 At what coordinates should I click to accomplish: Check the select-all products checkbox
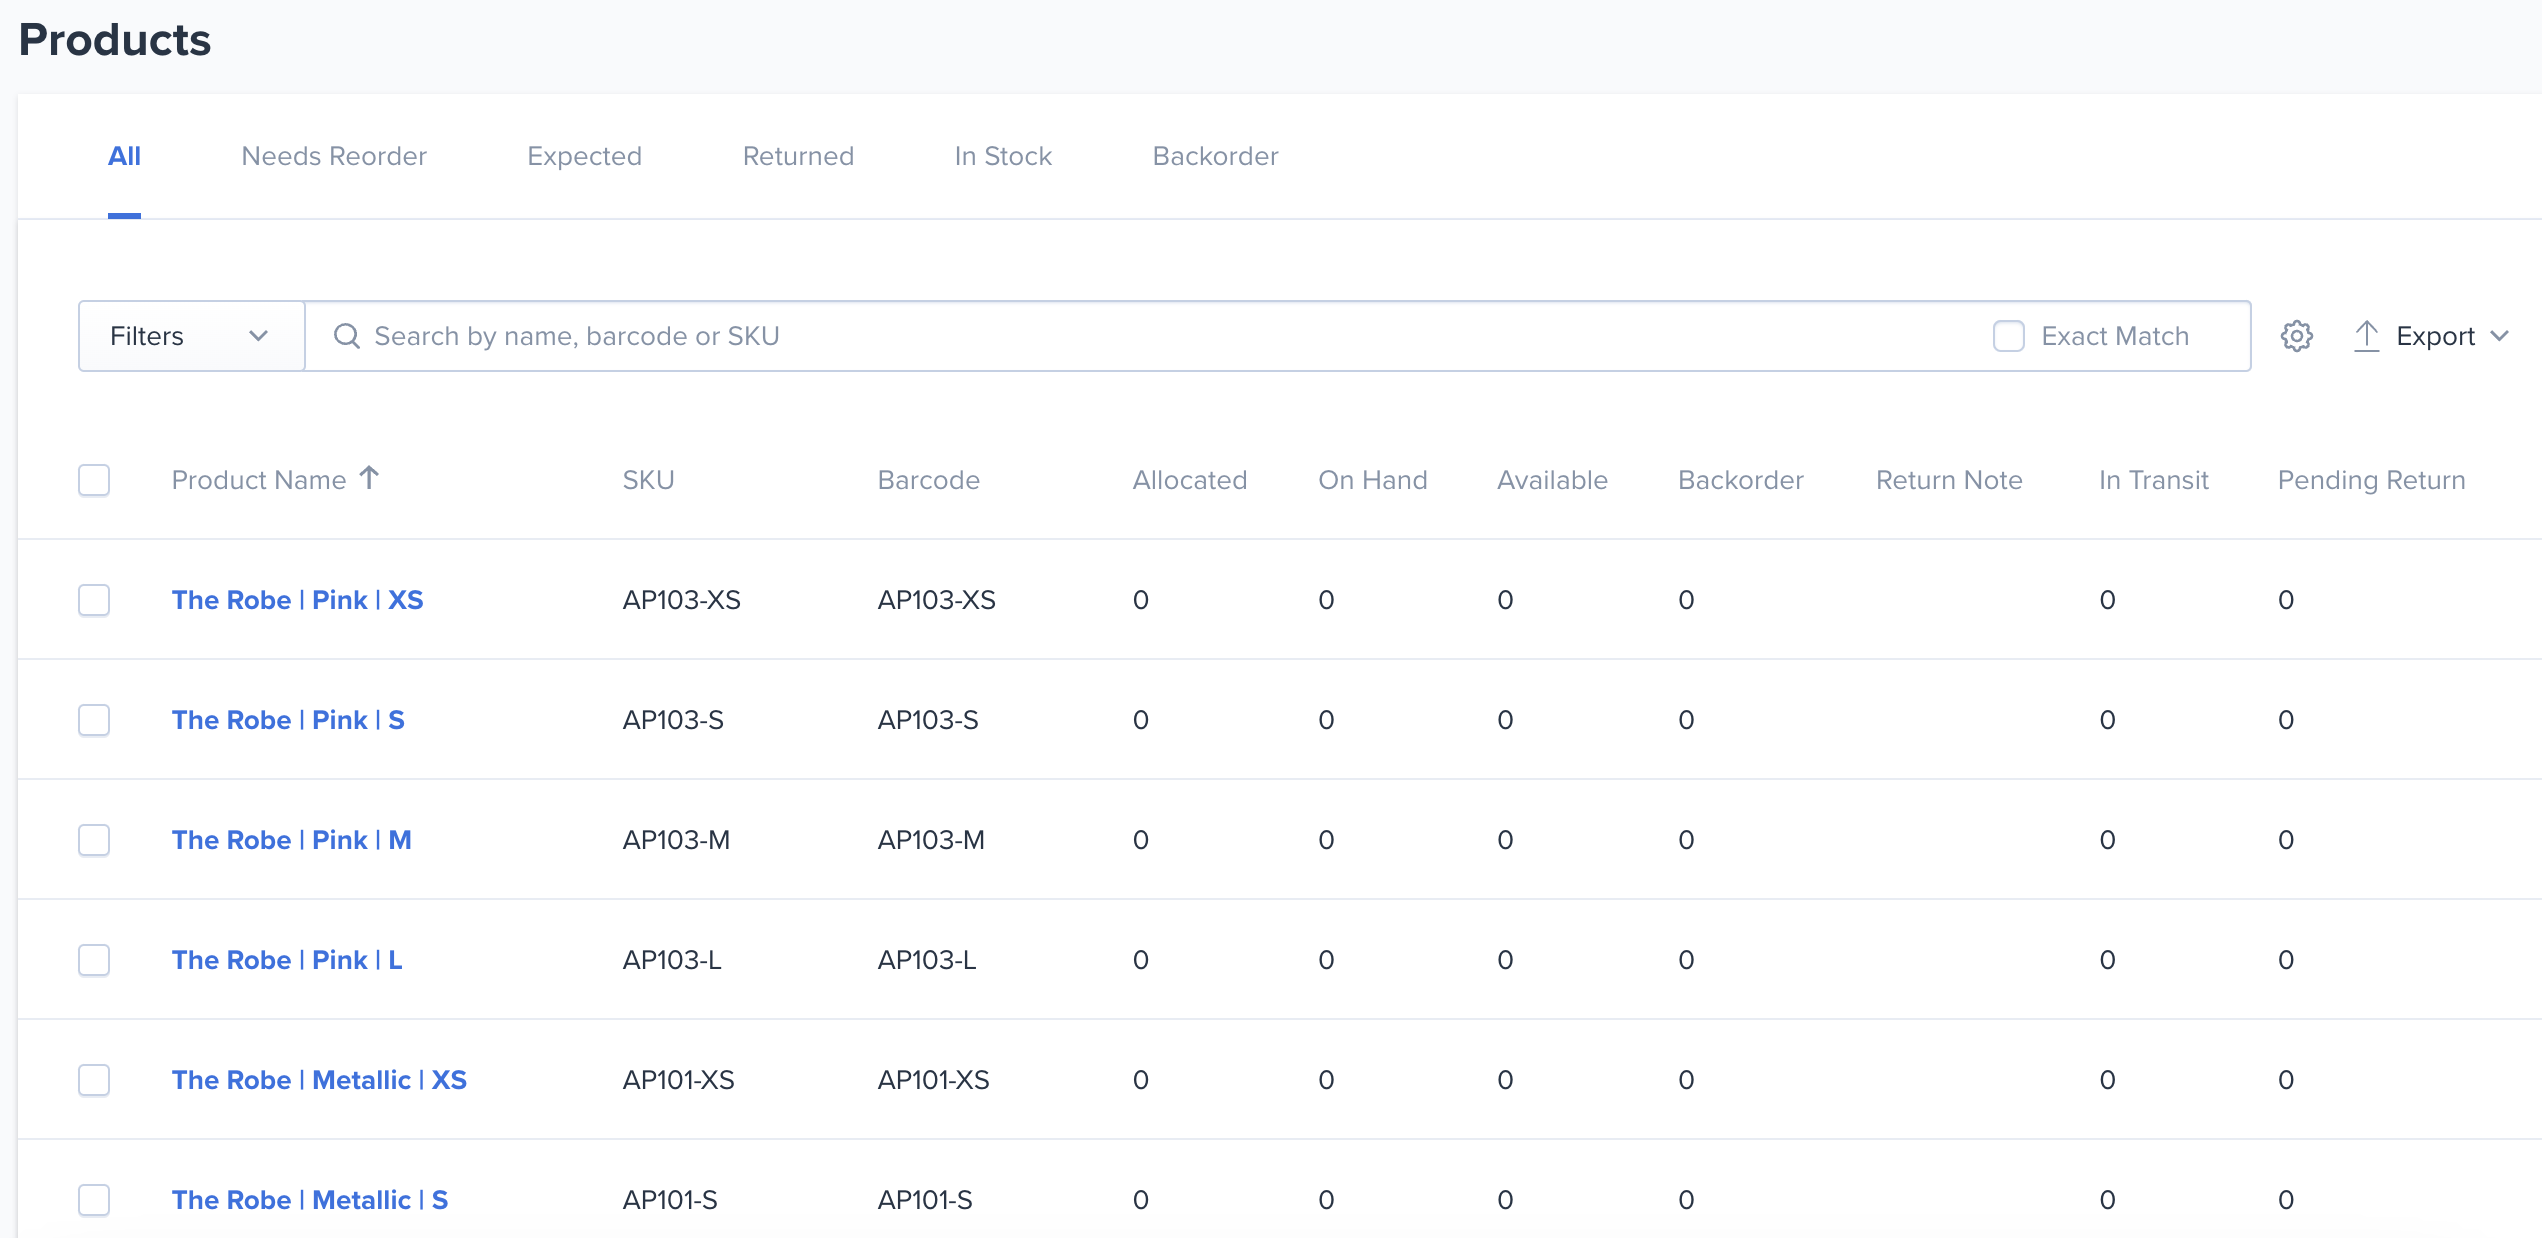pos(94,480)
